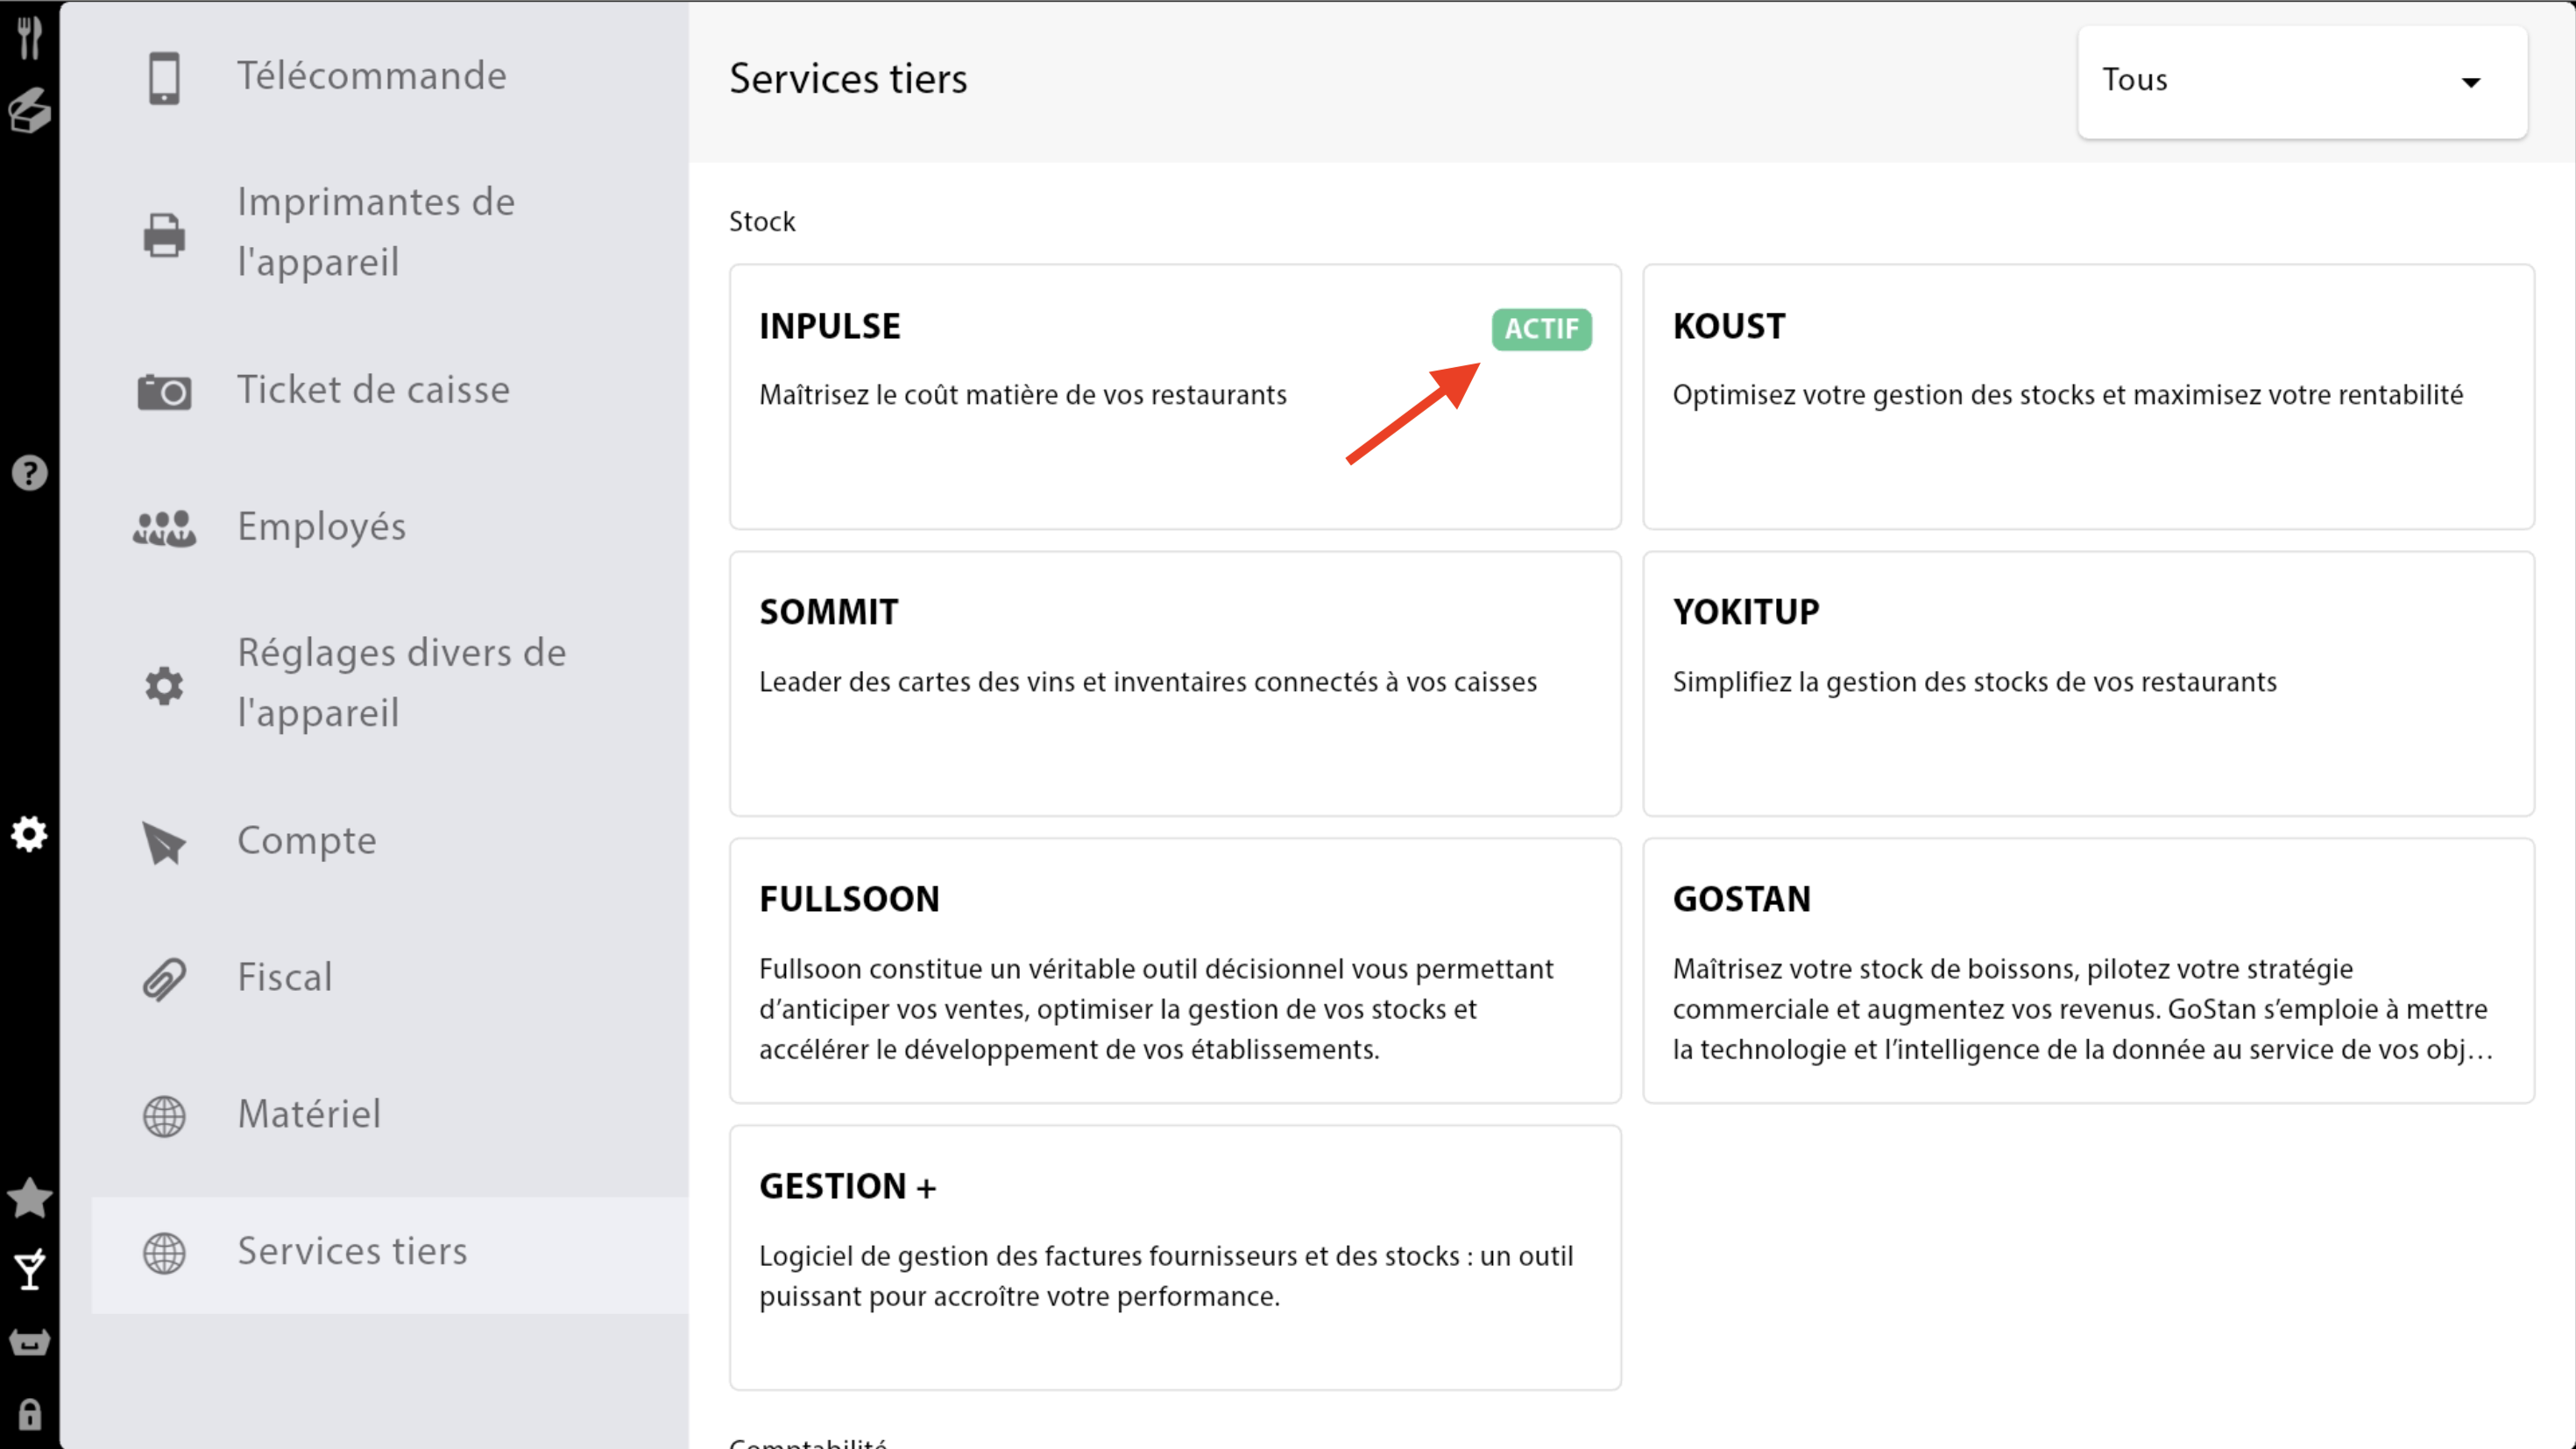Viewport: 2576px width, 1449px height.
Task: Choose the GESTION + service card
Action: point(1174,1256)
